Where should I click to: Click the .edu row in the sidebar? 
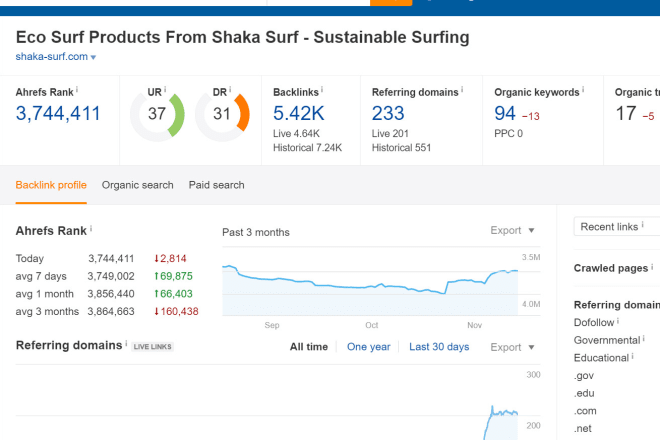click(584, 393)
